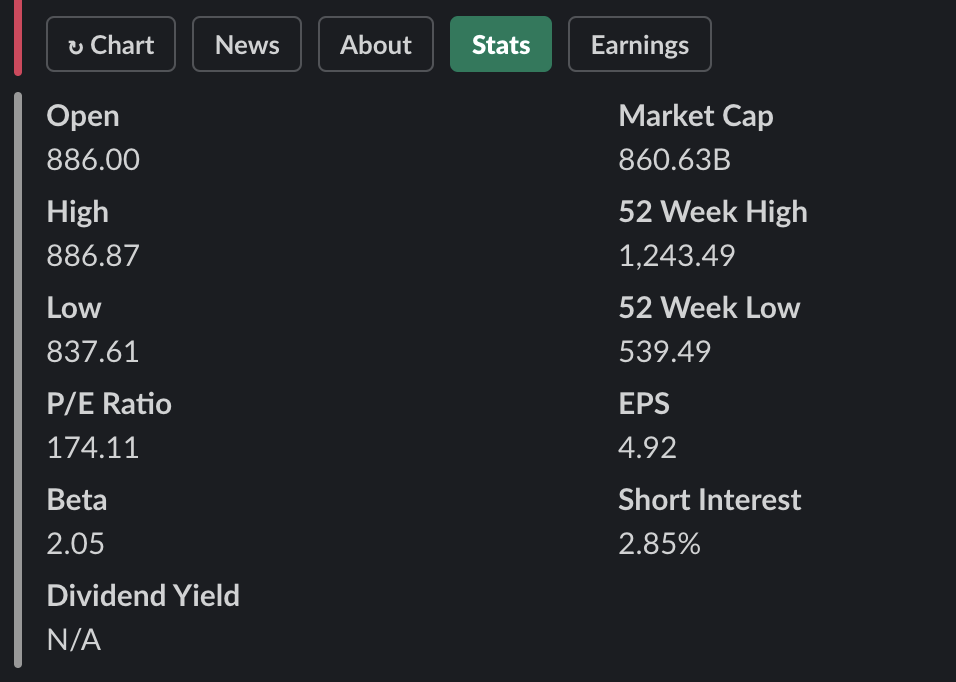Click the gray attachment bar on left edge
Viewport: 956px width, 682px height.
point(18,380)
